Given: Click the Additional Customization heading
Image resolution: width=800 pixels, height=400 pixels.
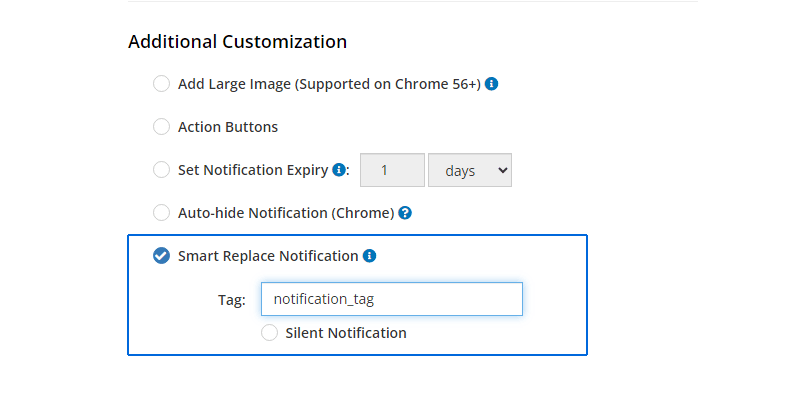Looking at the screenshot, I should click(237, 41).
